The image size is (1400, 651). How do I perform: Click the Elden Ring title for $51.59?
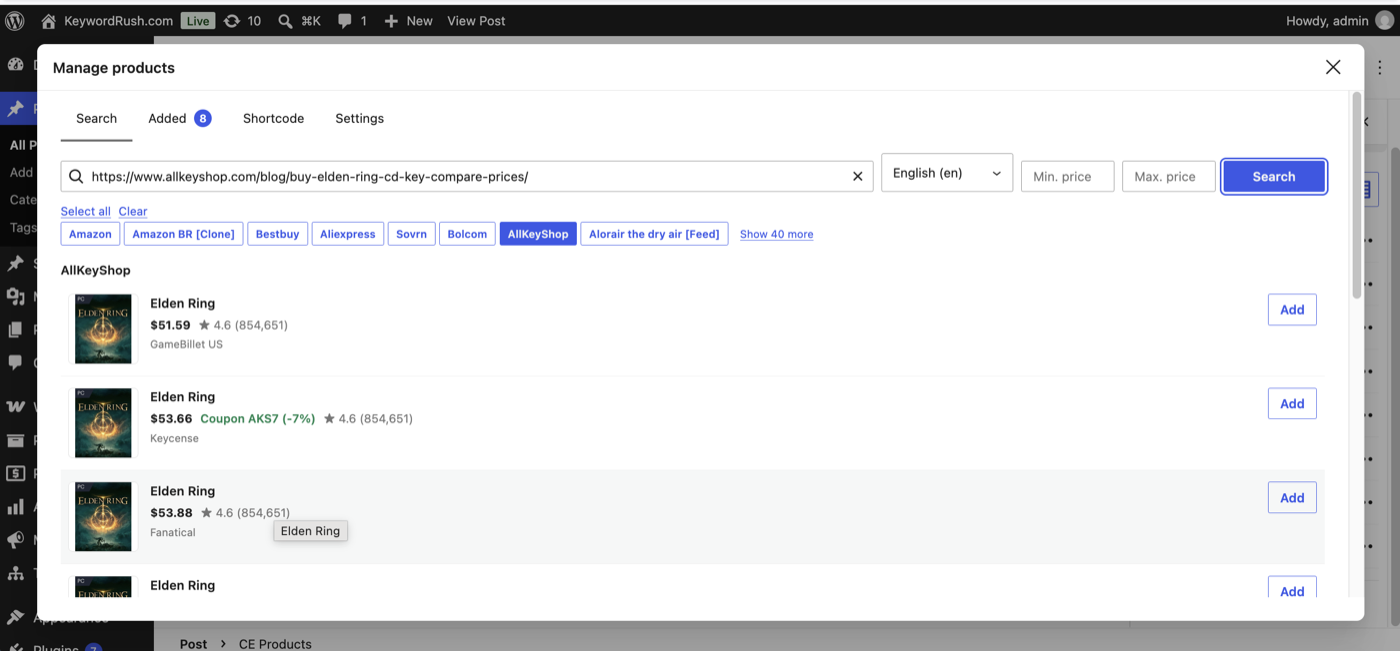click(182, 303)
